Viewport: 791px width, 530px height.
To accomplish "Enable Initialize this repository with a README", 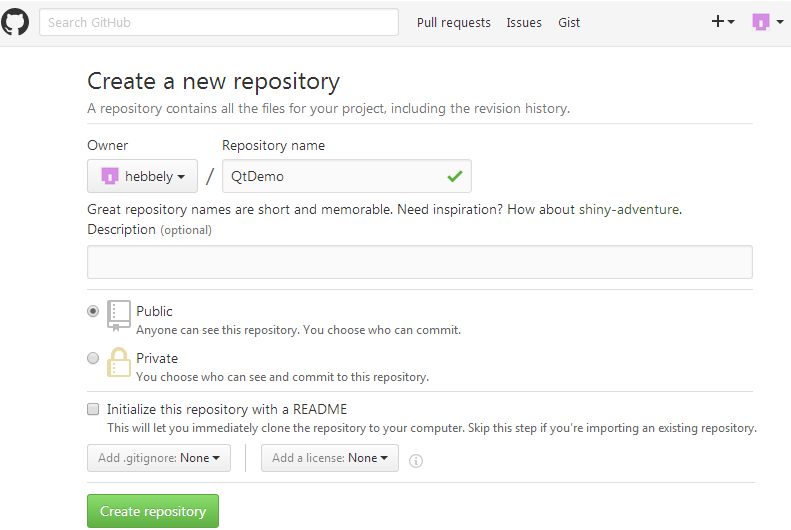I will coord(93,409).
